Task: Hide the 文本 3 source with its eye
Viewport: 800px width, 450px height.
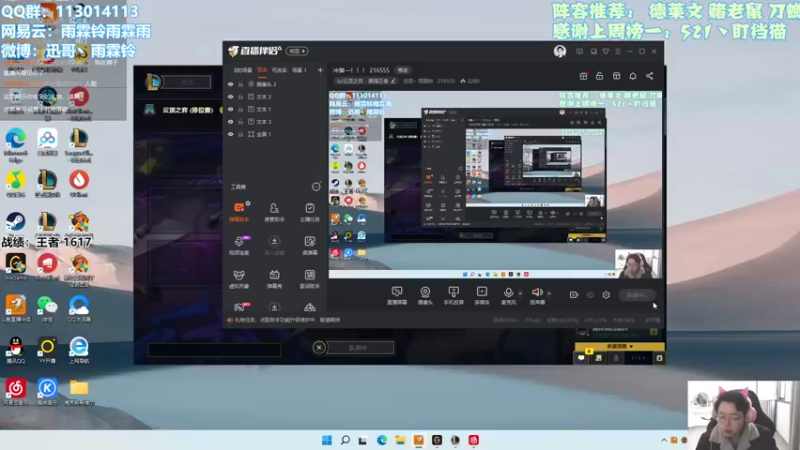Action: [231, 121]
